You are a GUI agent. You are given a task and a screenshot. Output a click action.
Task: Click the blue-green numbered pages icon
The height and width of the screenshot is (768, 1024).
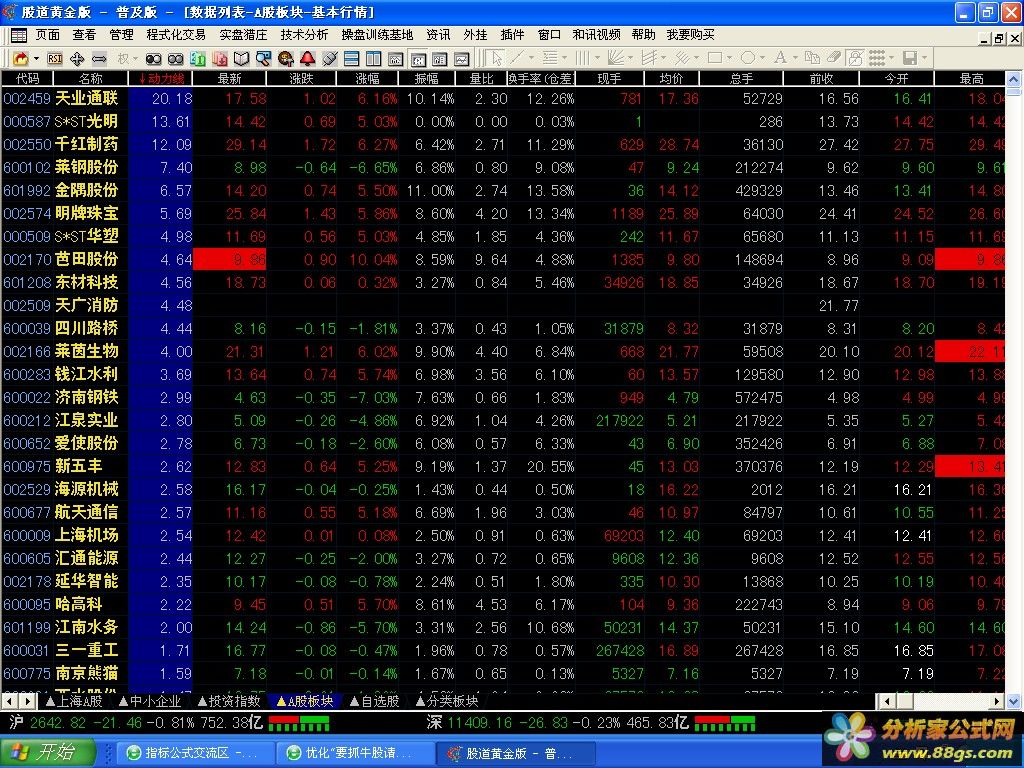(198, 59)
